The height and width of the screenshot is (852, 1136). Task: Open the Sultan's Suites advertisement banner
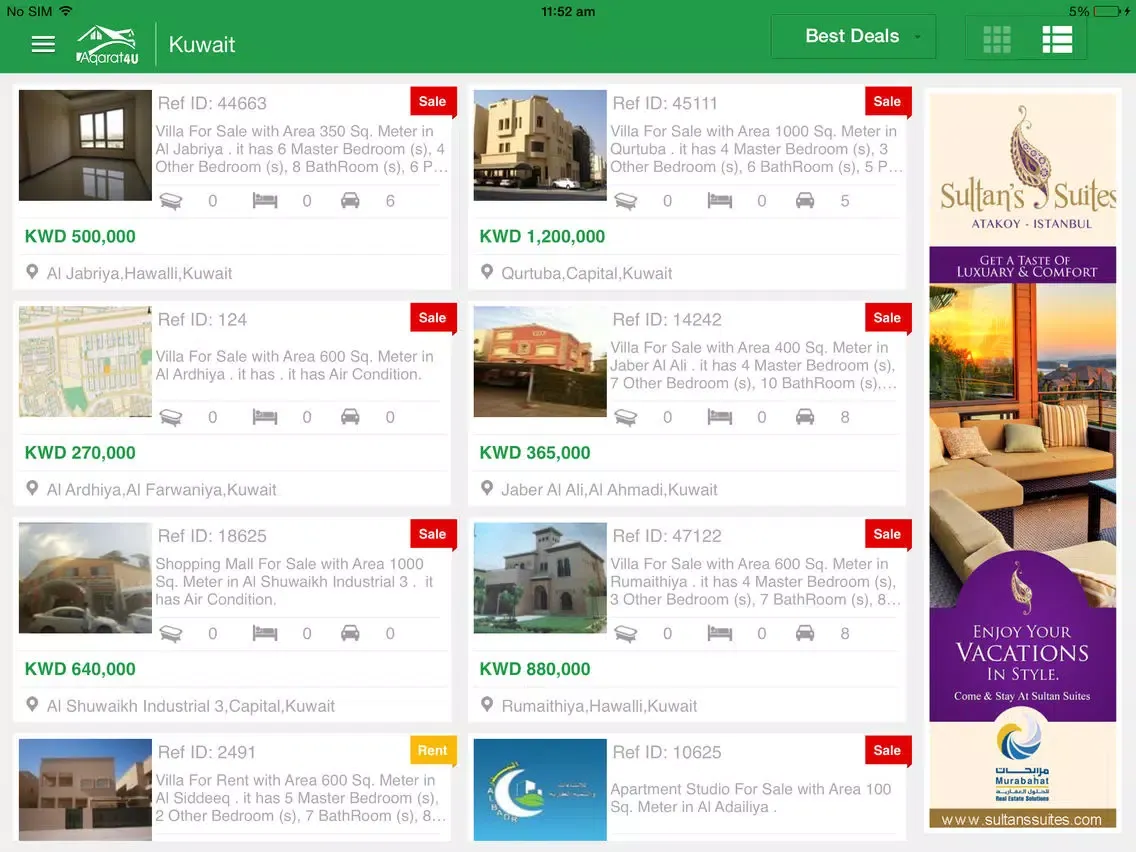[1023, 461]
